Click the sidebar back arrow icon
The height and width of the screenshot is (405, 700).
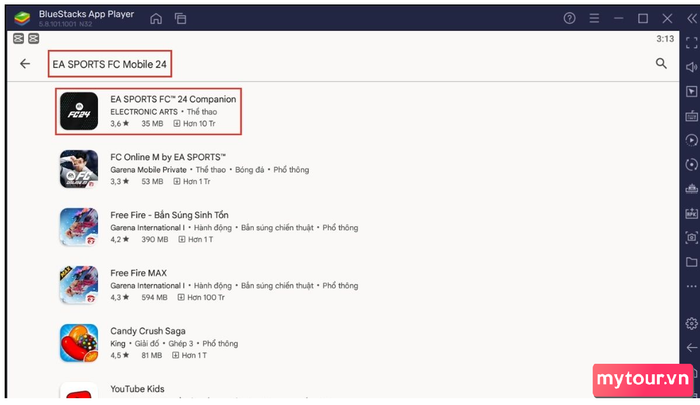[692, 347]
